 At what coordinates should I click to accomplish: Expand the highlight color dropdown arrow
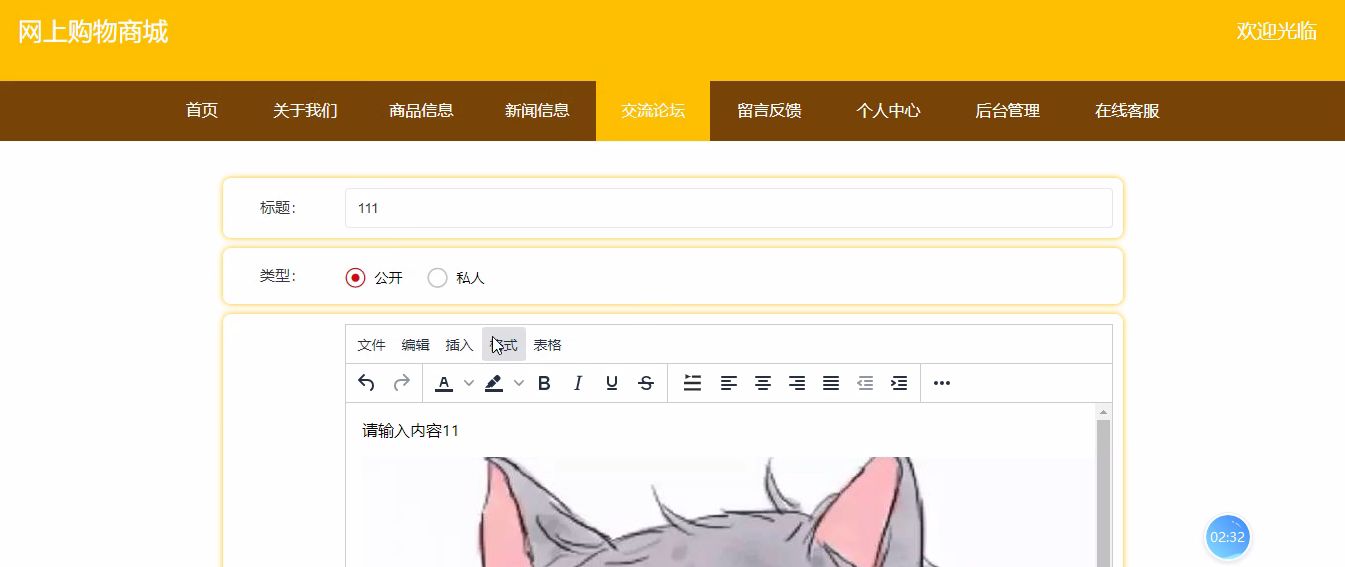coord(519,383)
